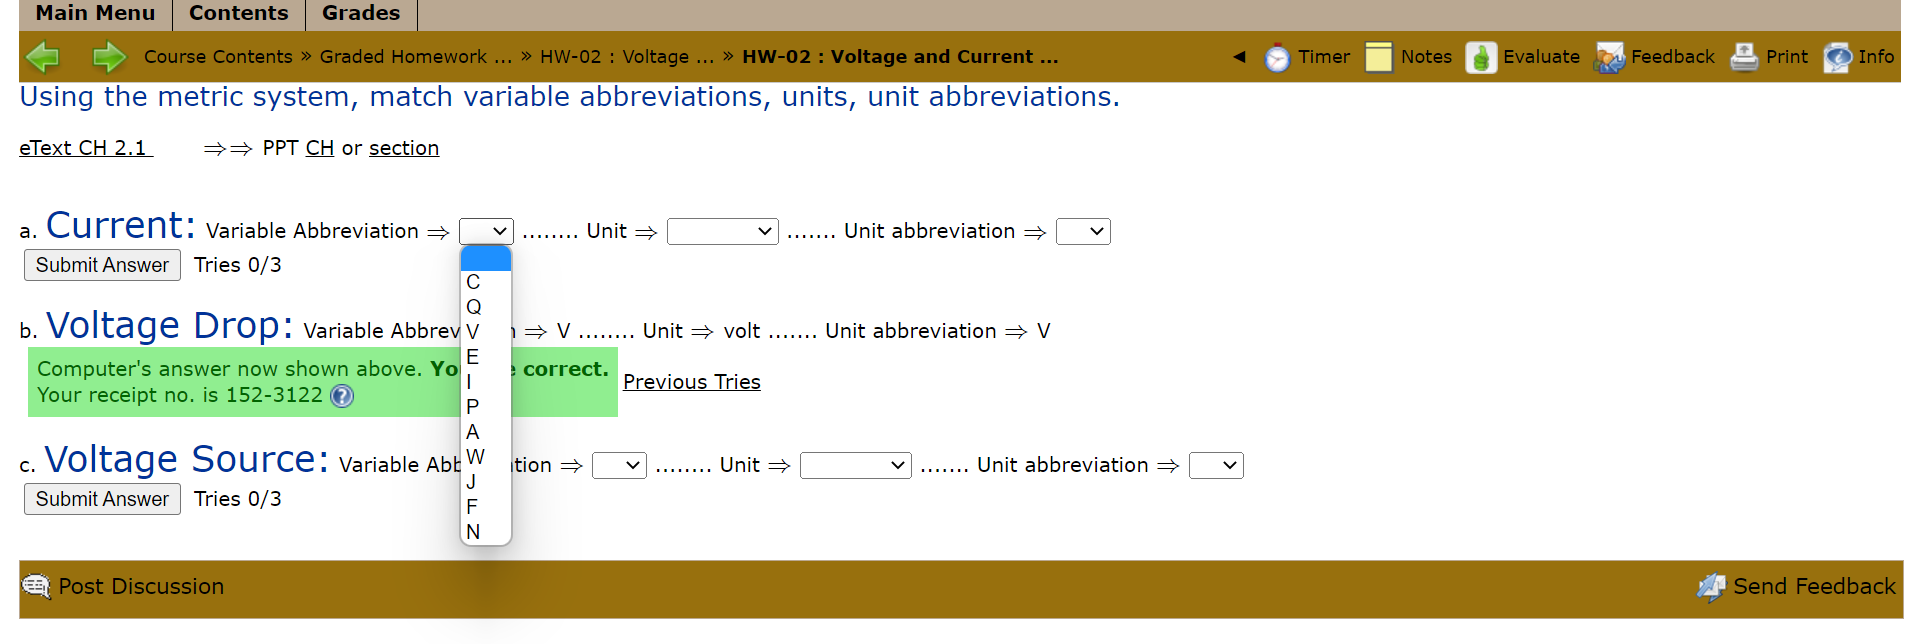This screenshot has width=1920, height=644.
Task: Open the Contents menu
Action: point(238,13)
